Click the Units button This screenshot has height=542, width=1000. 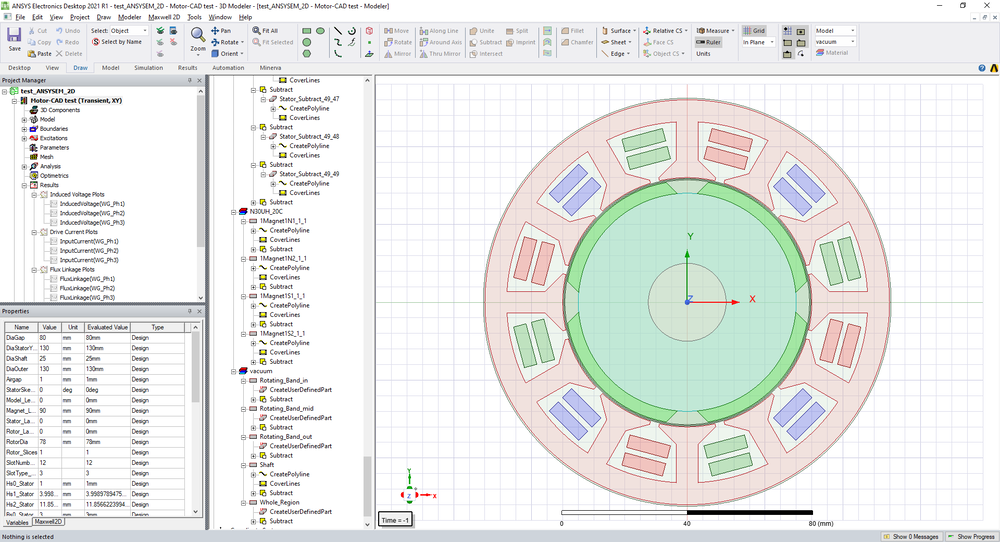(703, 54)
